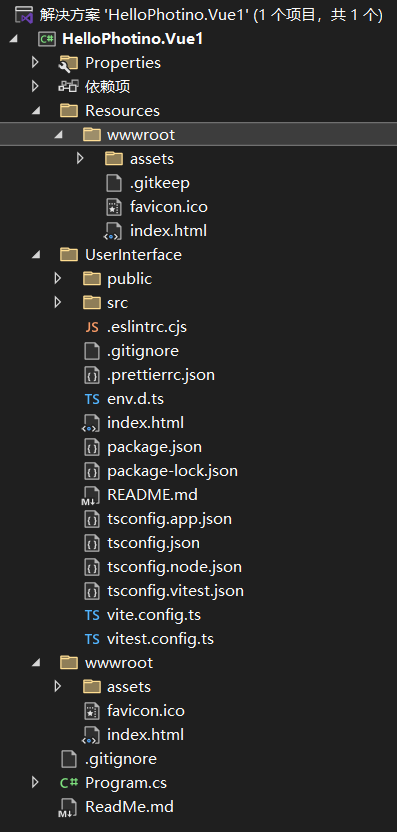Viewport: 397px width, 832px height.
Task: Click the dependencies icon beside 依赖项
Action: pos(69,86)
